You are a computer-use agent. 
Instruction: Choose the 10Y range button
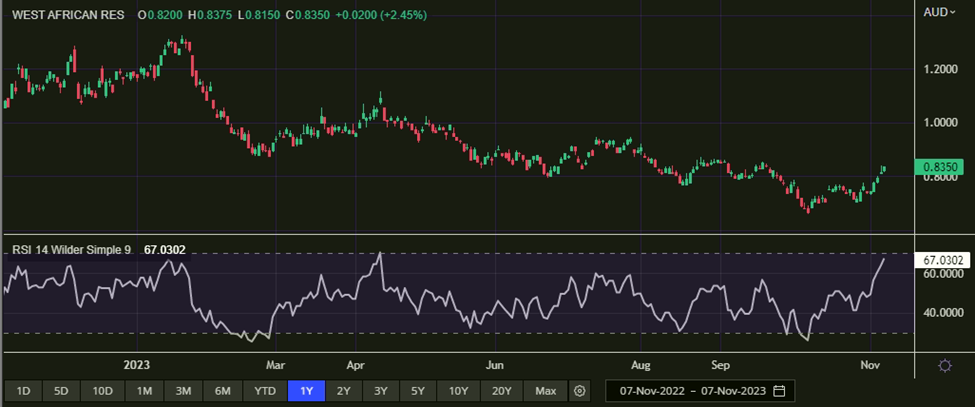(458, 391)
